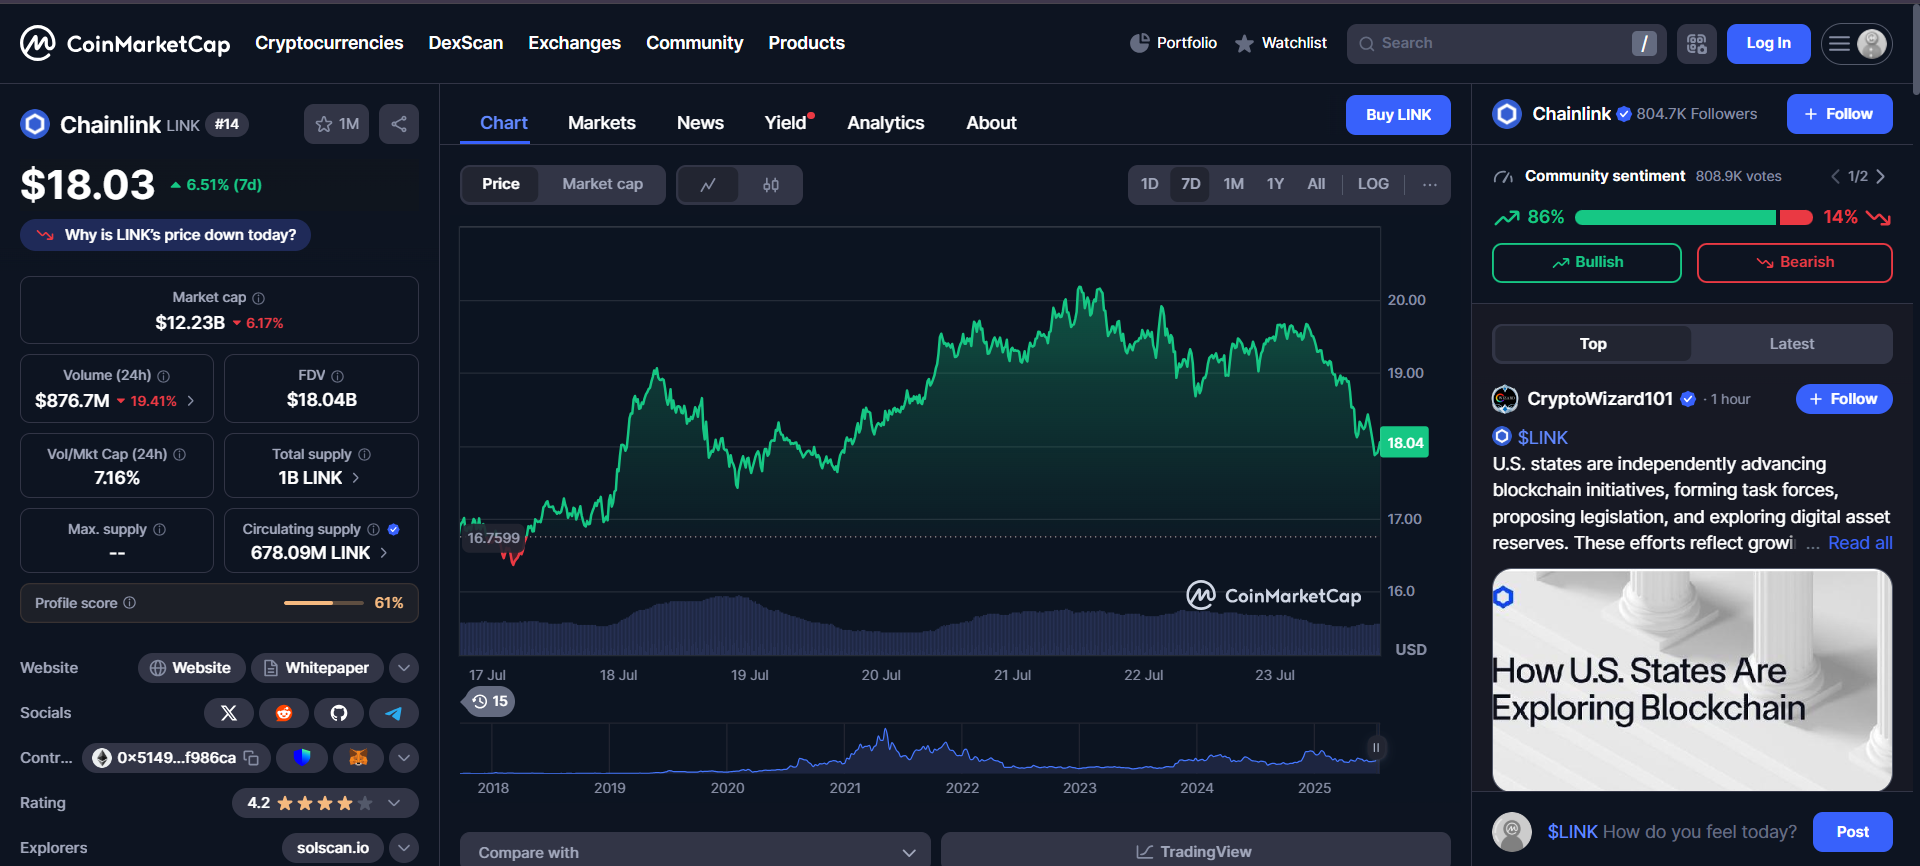Screen dimensions: 1920x866
Task: Select the line chart type icon
Action: pos(708,185)
